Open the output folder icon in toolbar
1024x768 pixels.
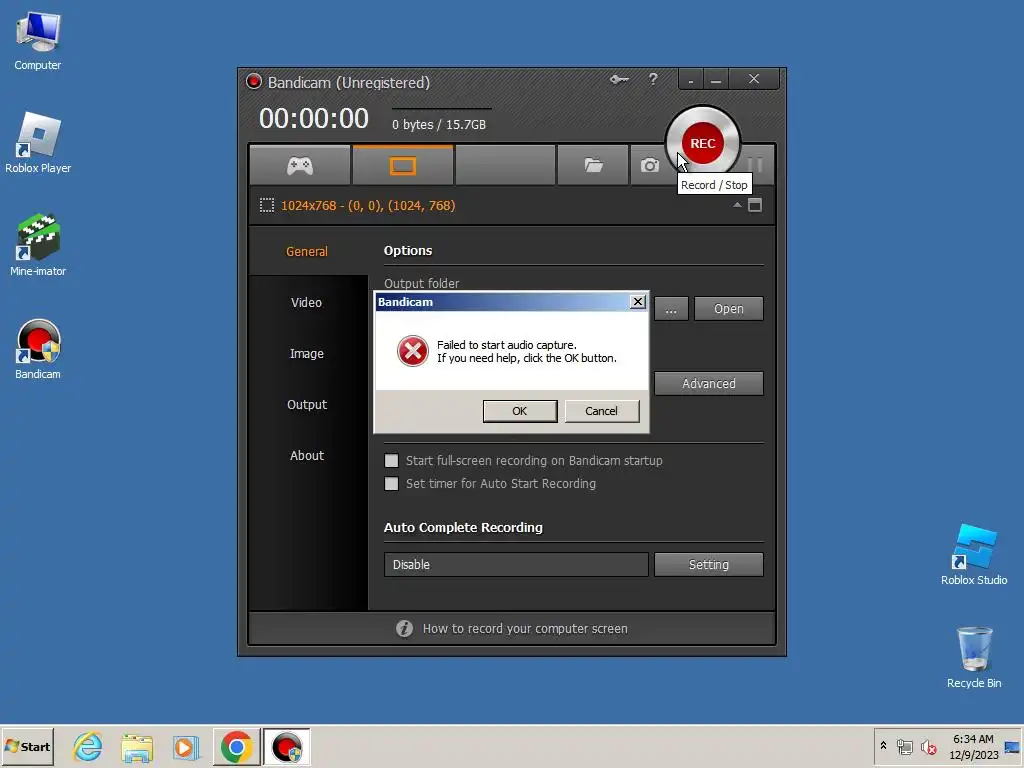click(x=593, y=165)
